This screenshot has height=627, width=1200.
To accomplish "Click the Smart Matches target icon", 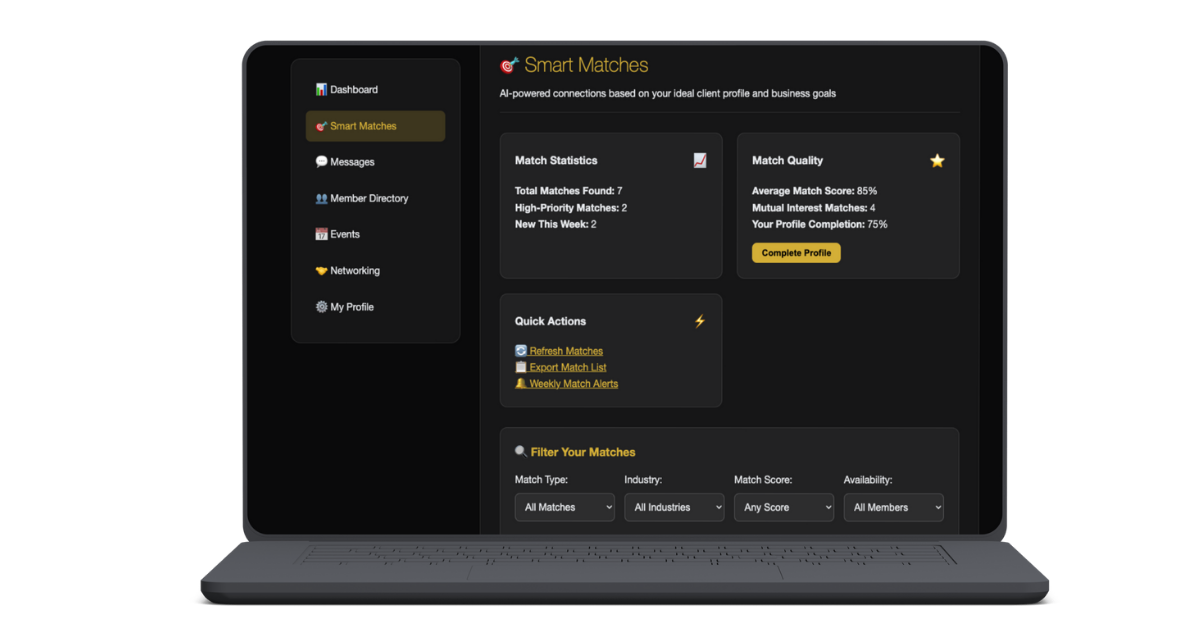I will 320,125.
